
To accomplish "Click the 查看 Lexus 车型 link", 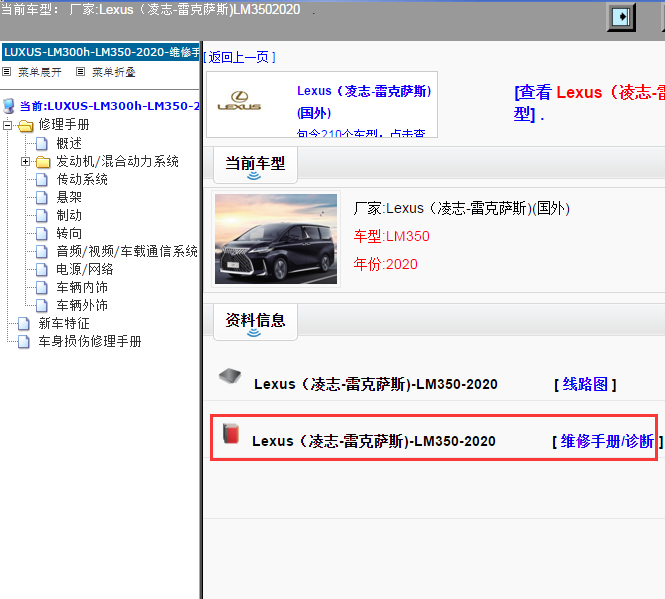I will pos(589,103).
